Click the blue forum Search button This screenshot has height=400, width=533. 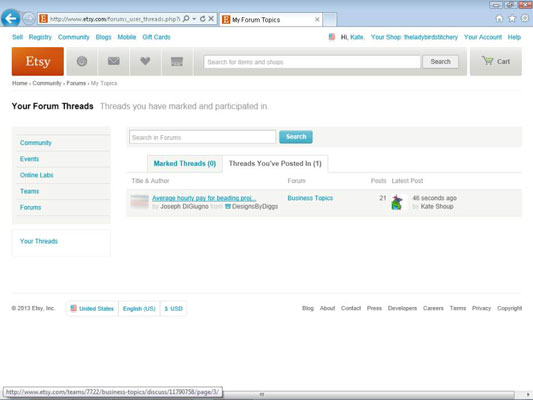[x=296, y=137]
